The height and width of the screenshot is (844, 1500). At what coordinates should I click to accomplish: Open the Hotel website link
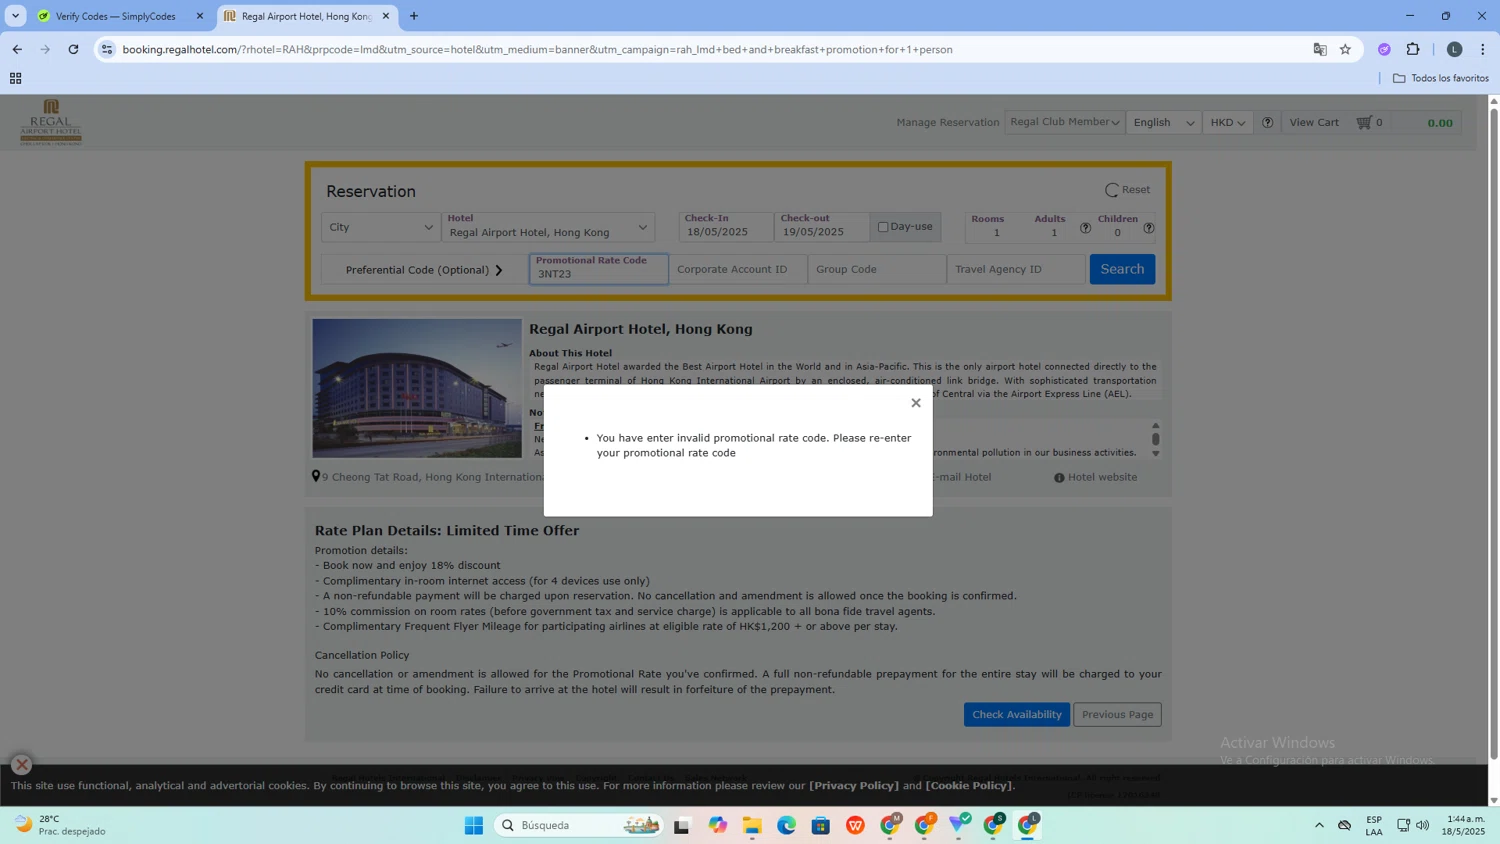coord(1102,477)
